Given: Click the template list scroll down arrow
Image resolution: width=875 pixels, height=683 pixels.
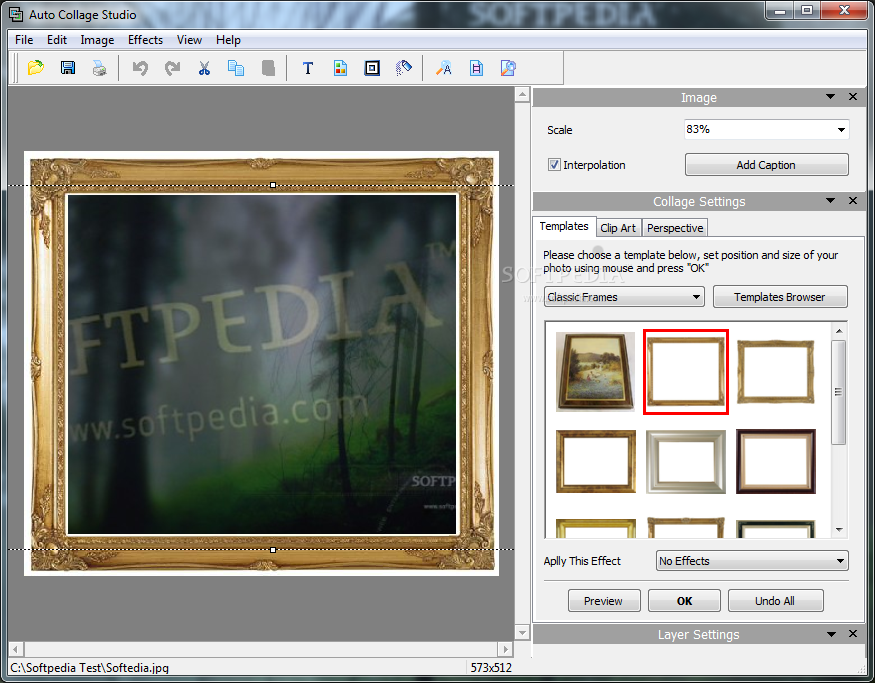Looking at the screenshot, I should pos(839,530).
